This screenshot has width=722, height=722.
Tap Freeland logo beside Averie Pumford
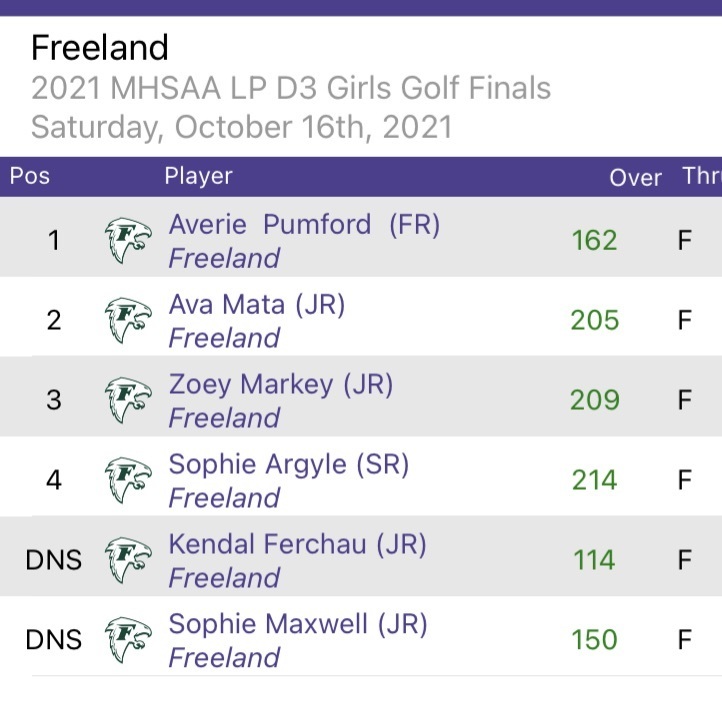click(128, 240)
